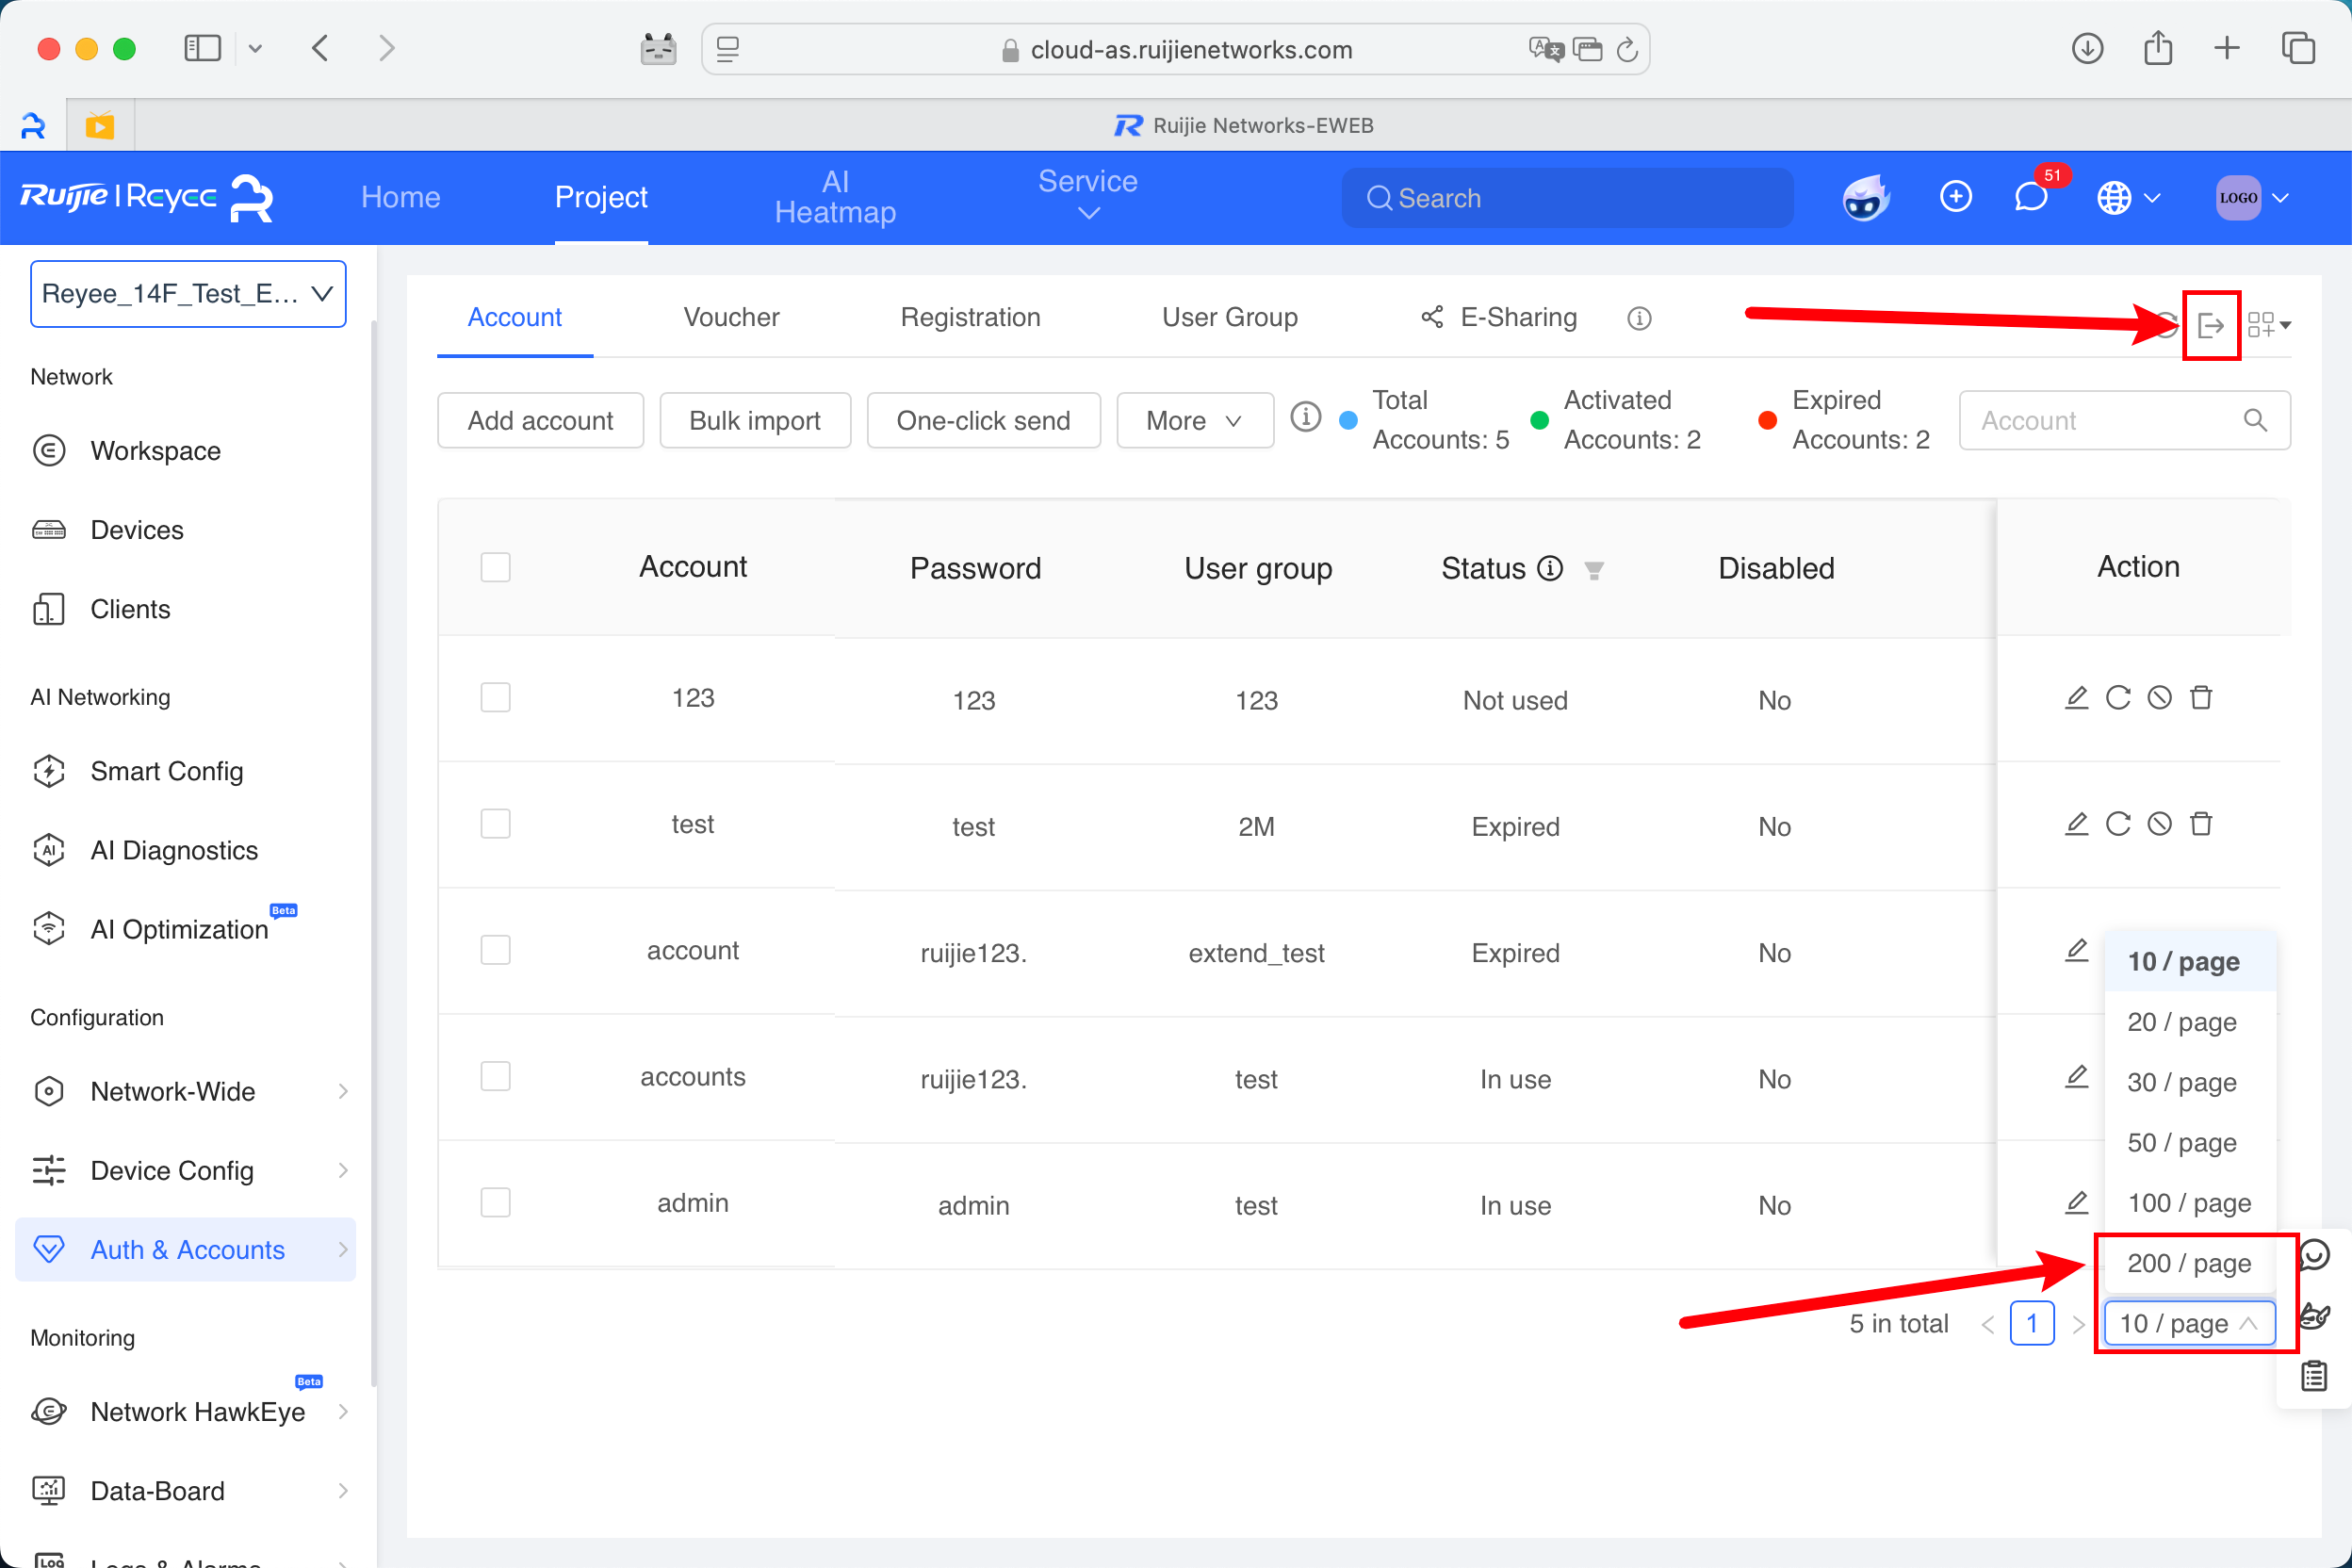The height and width of the screenshot is (1568, 2352).
Task: Switch to the Voucher tab
Action: tap(731, 317)
